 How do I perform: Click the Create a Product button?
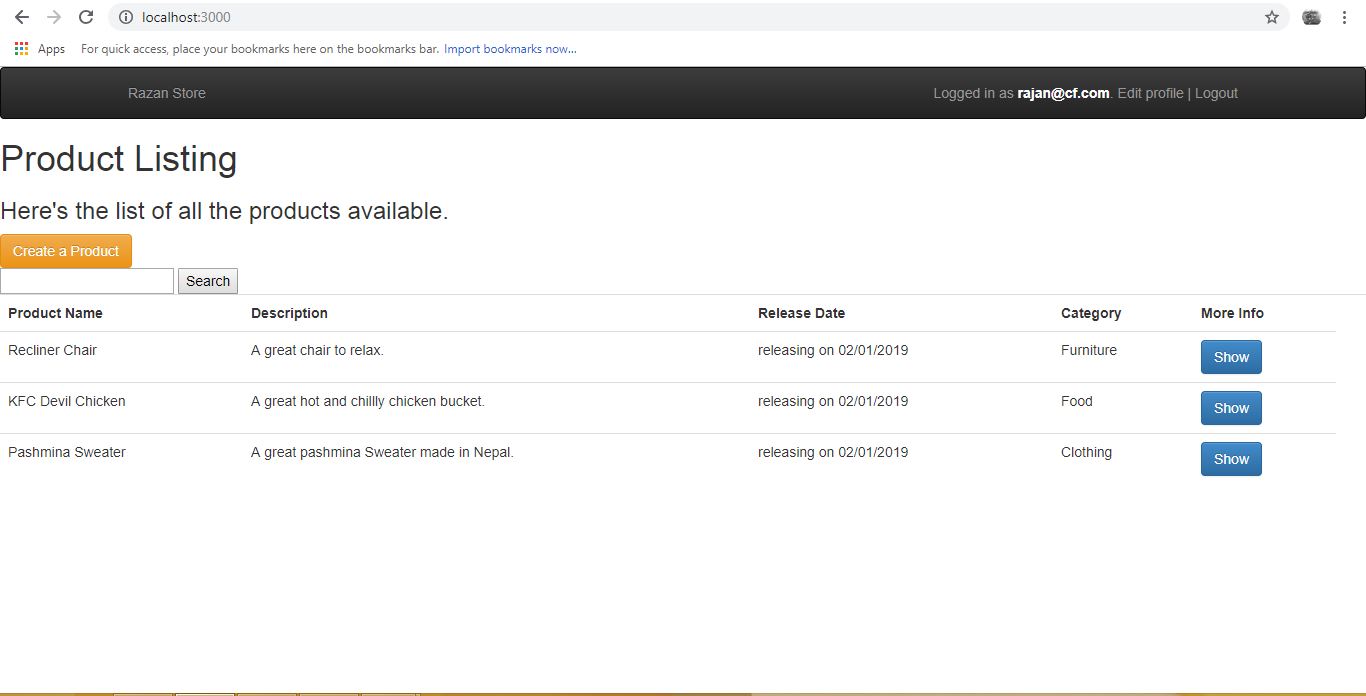[66, 251]
